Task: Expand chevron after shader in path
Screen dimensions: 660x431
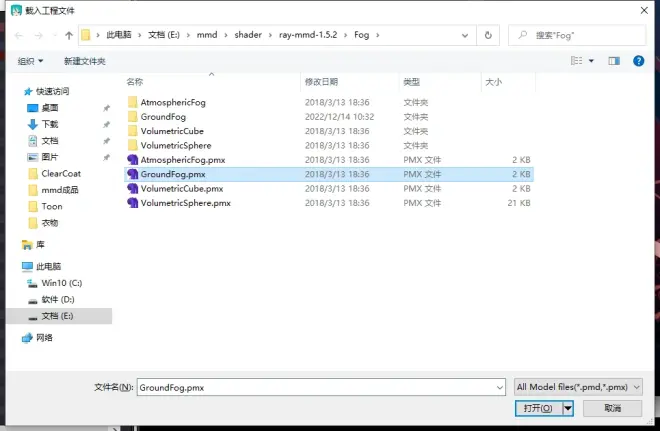Action: coord(270,35)
